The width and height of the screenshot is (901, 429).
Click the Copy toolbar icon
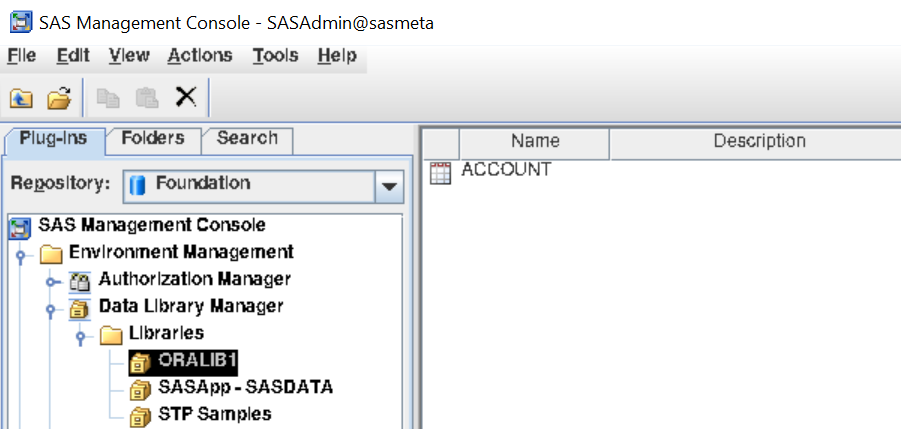(107, 98)
